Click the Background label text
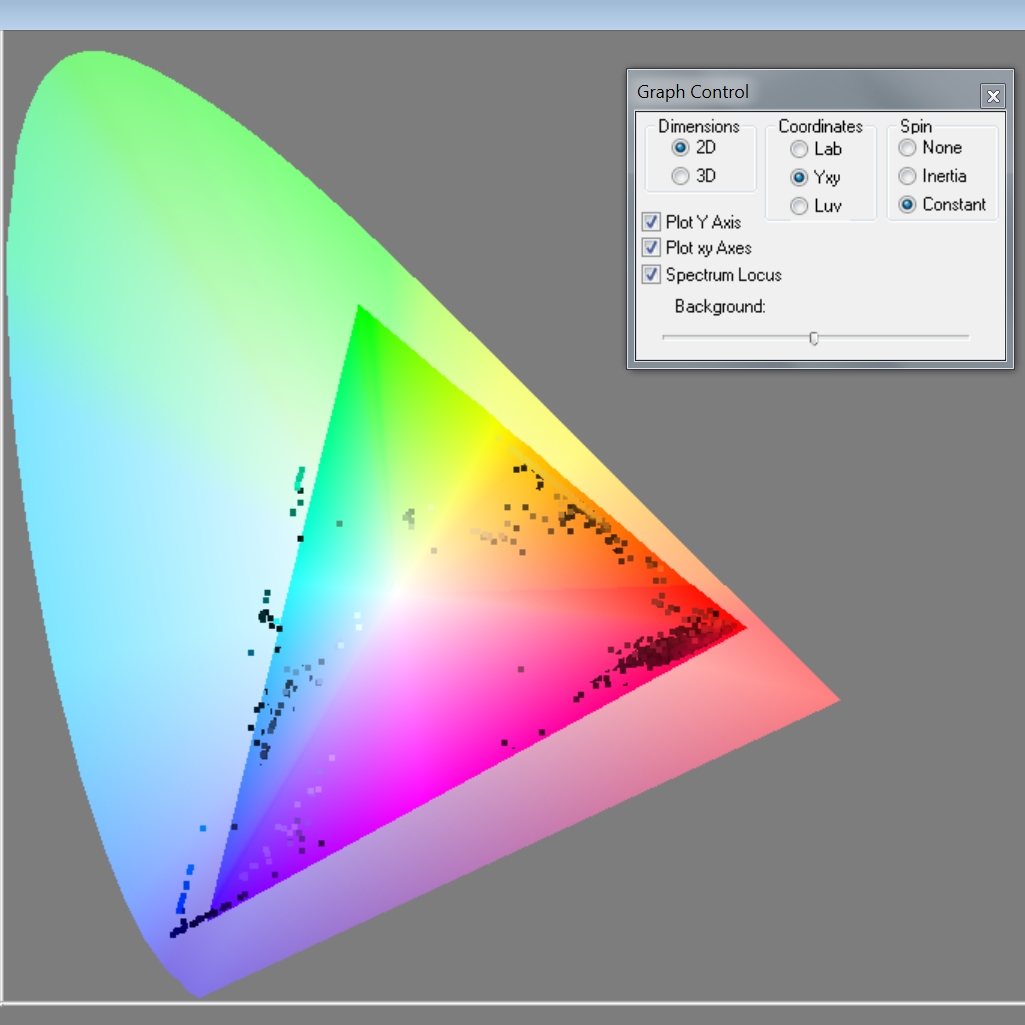Image resolution: width=1025 pixels, height=1025 pixels. (x=720, y=307)
